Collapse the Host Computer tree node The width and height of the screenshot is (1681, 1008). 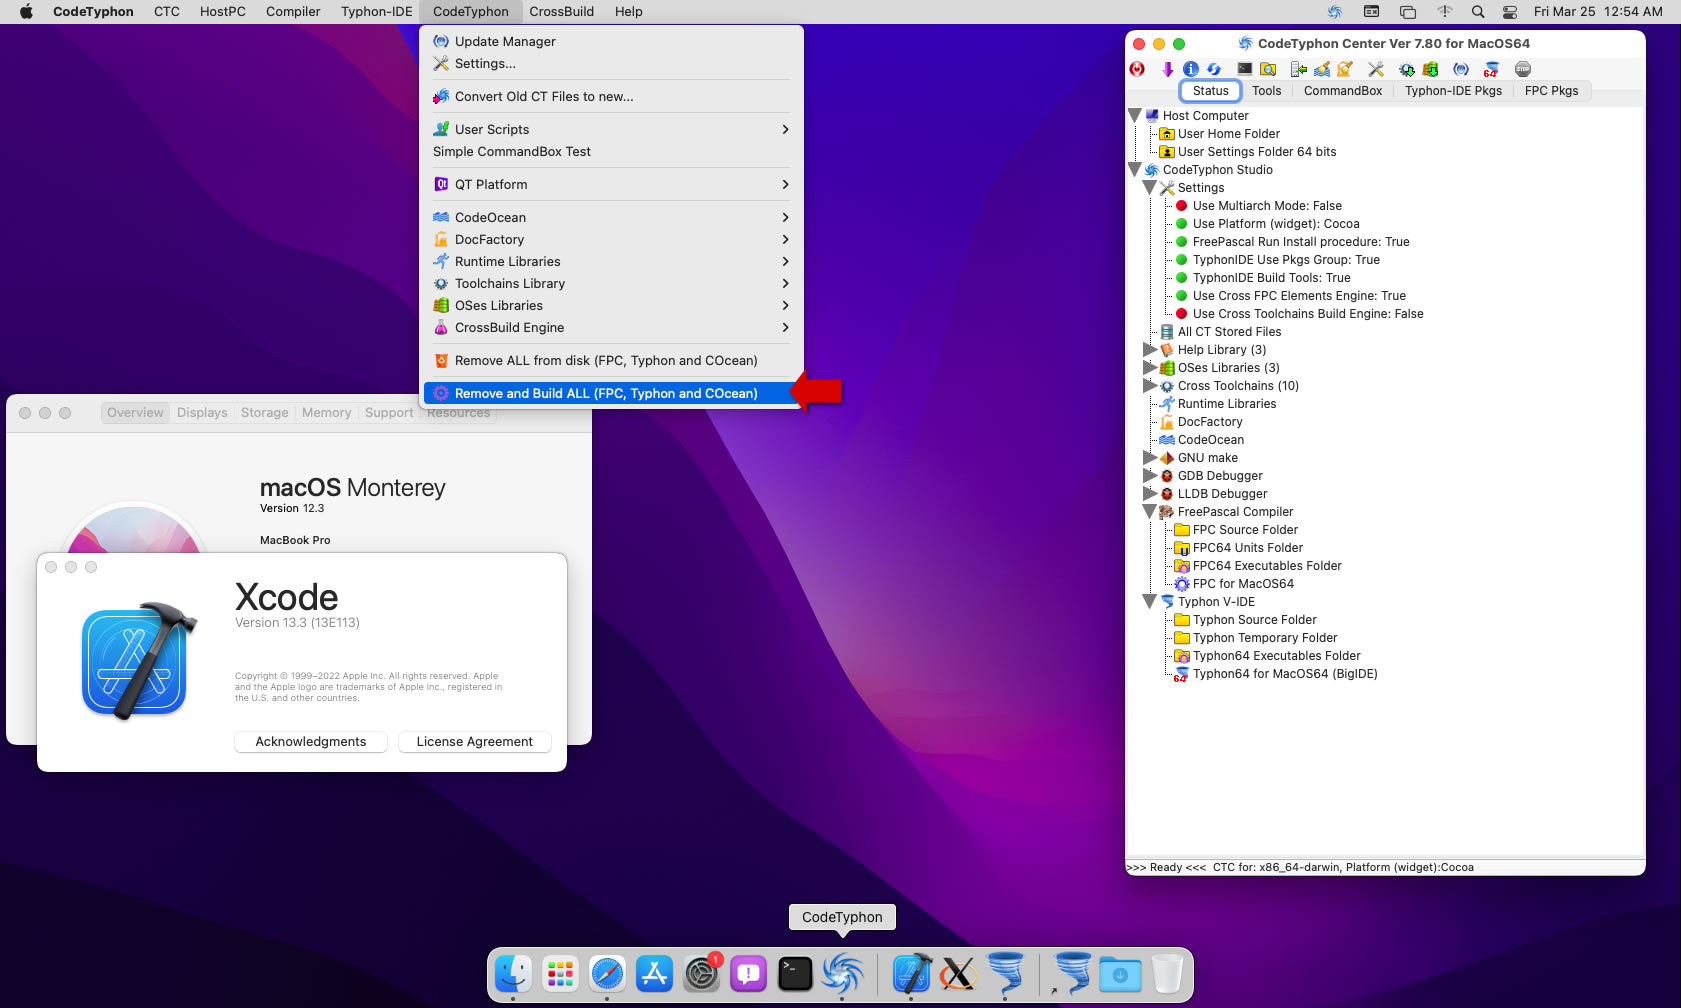[1135, 116]
